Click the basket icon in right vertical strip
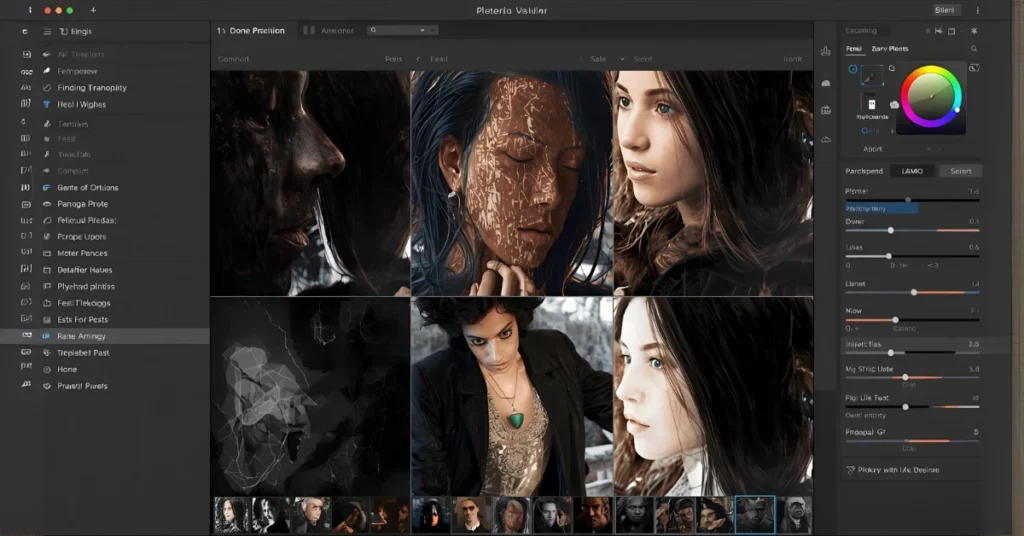 (825, 110)
